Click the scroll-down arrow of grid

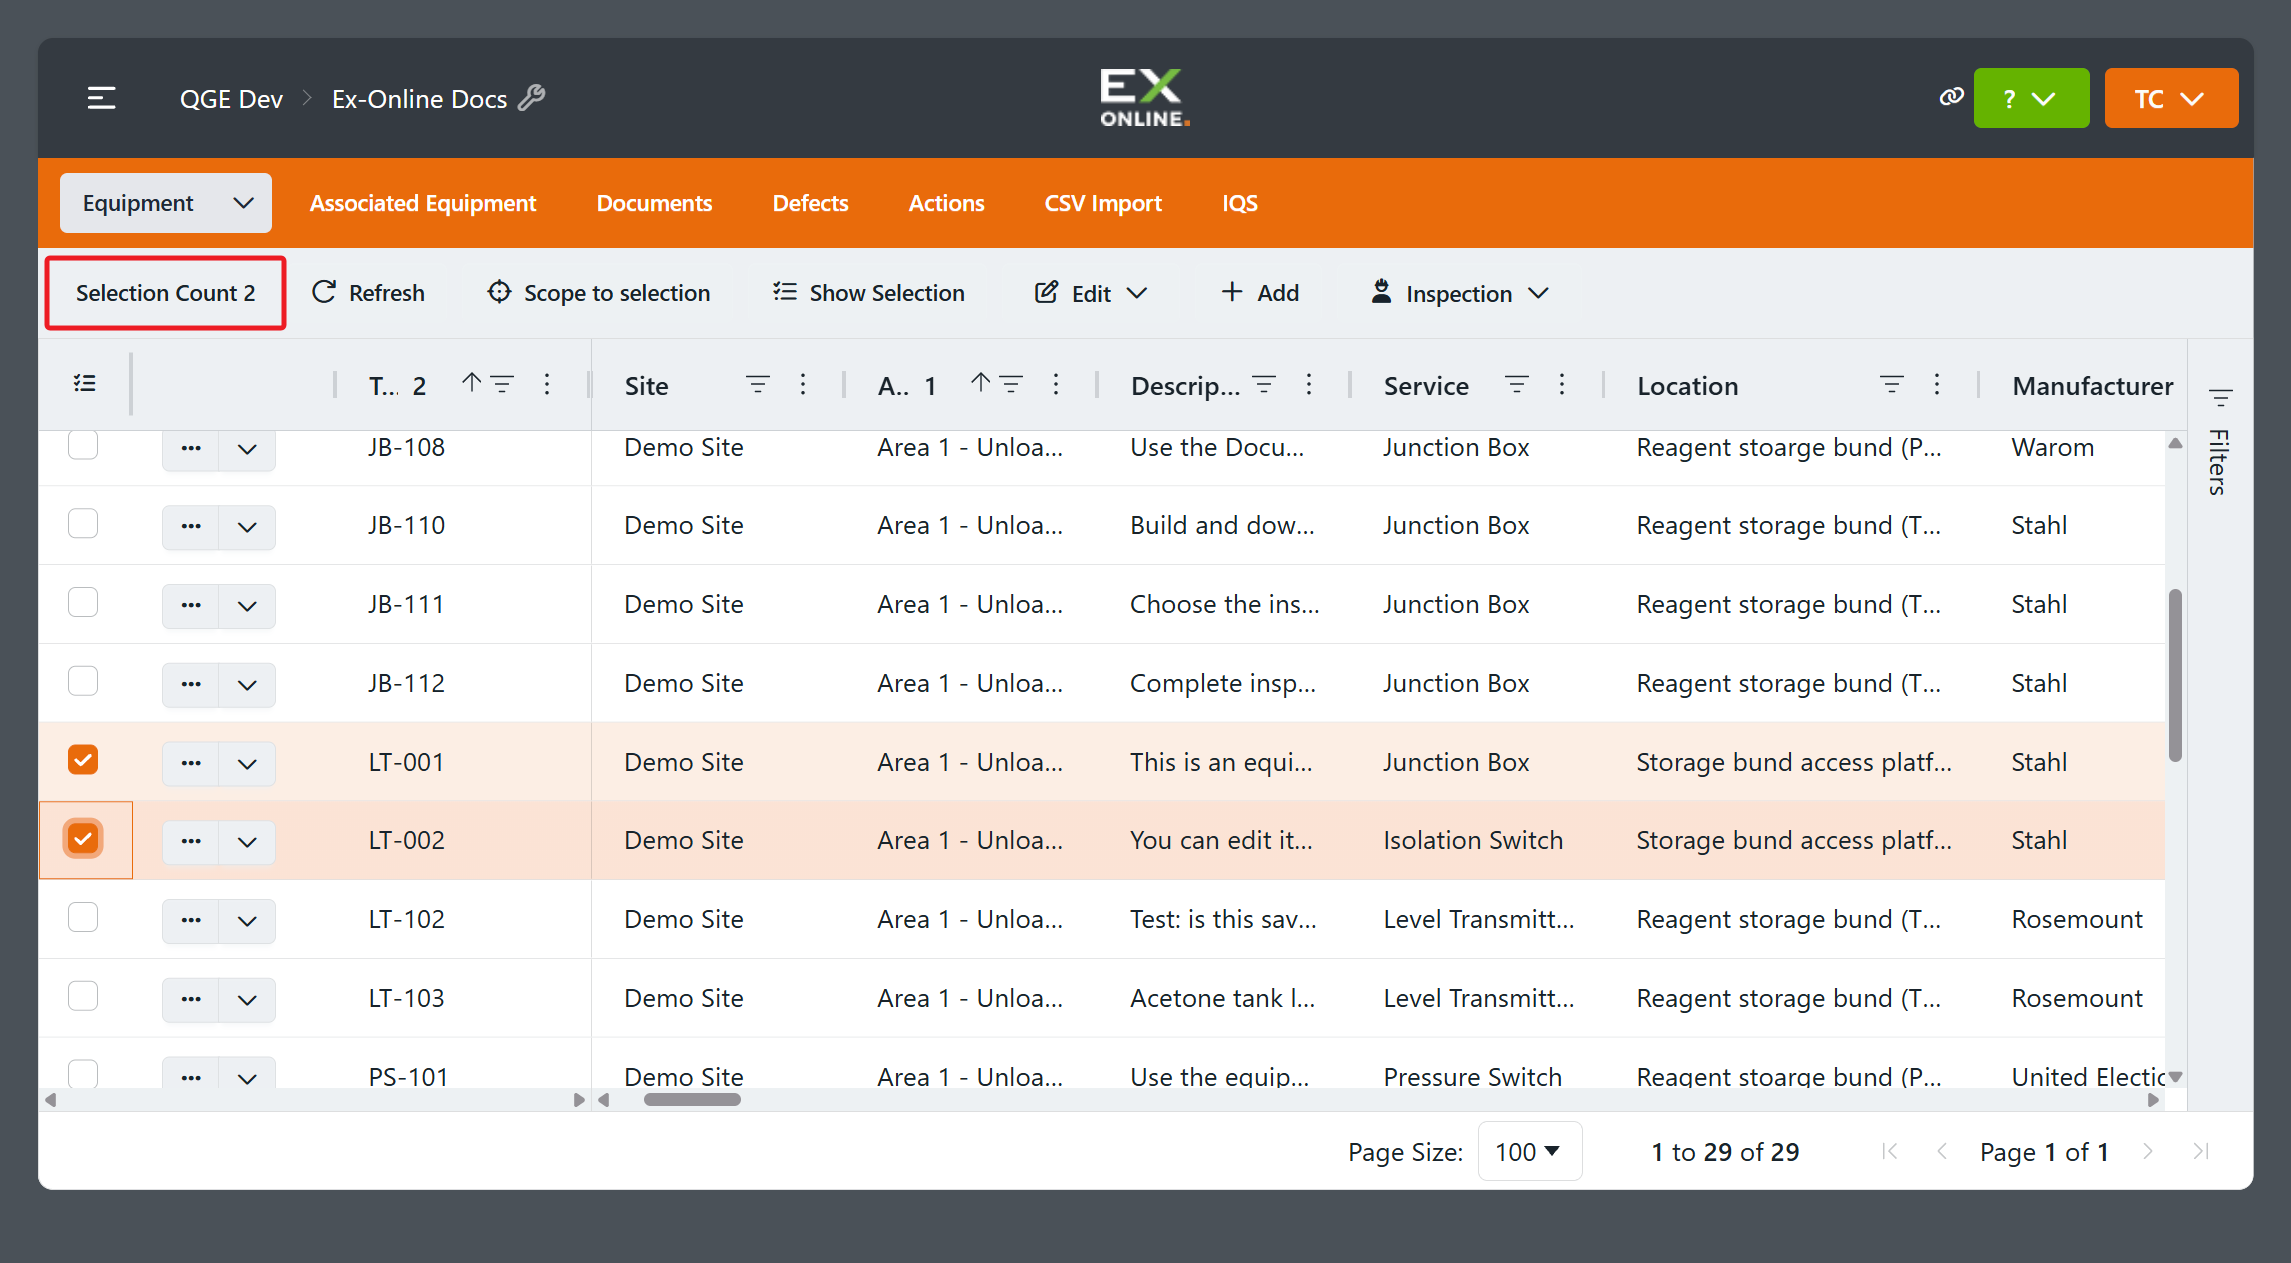pyautogui.click(x=2175, y=1077)
